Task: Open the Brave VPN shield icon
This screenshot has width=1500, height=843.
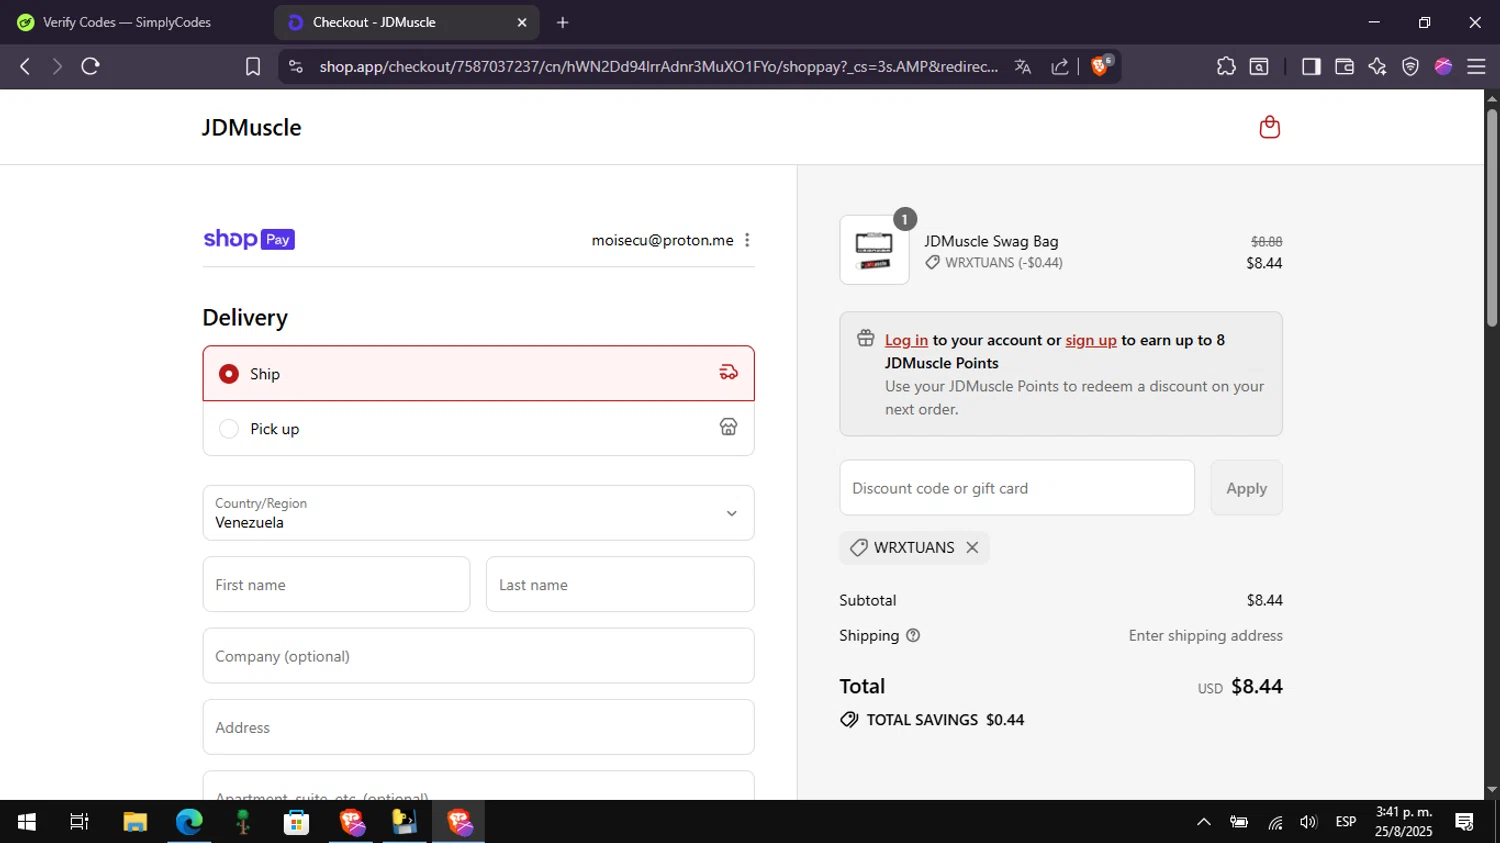Action: point(1410,66)
